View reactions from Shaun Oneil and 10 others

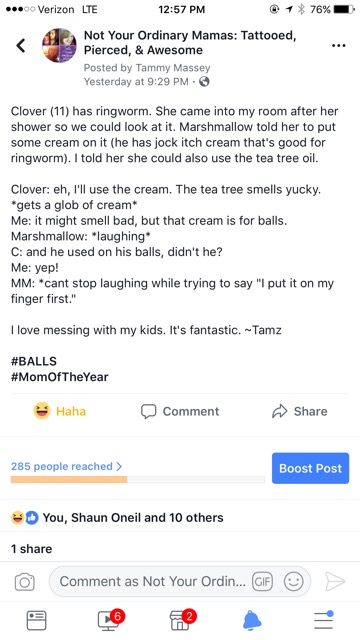click(117, 518)
